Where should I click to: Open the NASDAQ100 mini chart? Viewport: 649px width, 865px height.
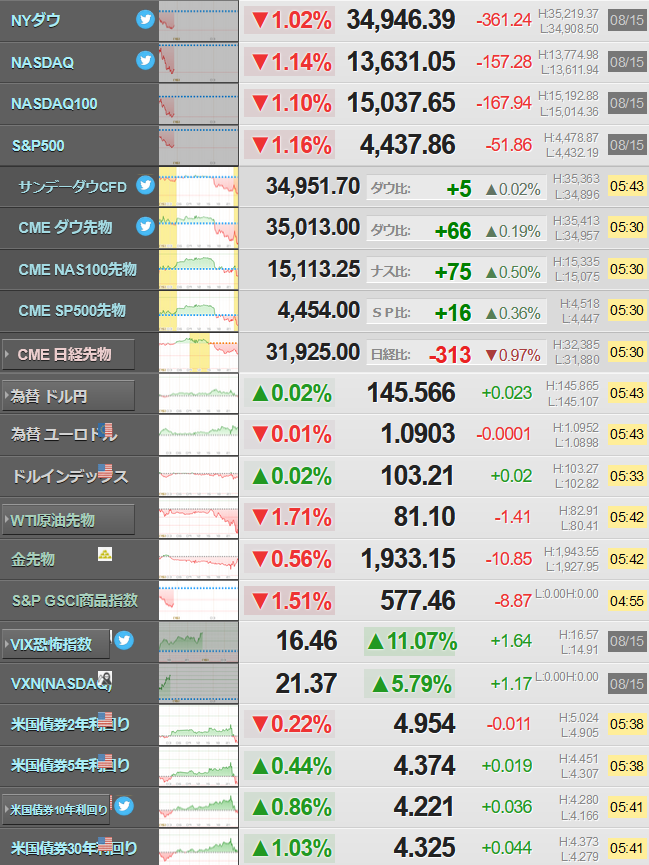199,104
